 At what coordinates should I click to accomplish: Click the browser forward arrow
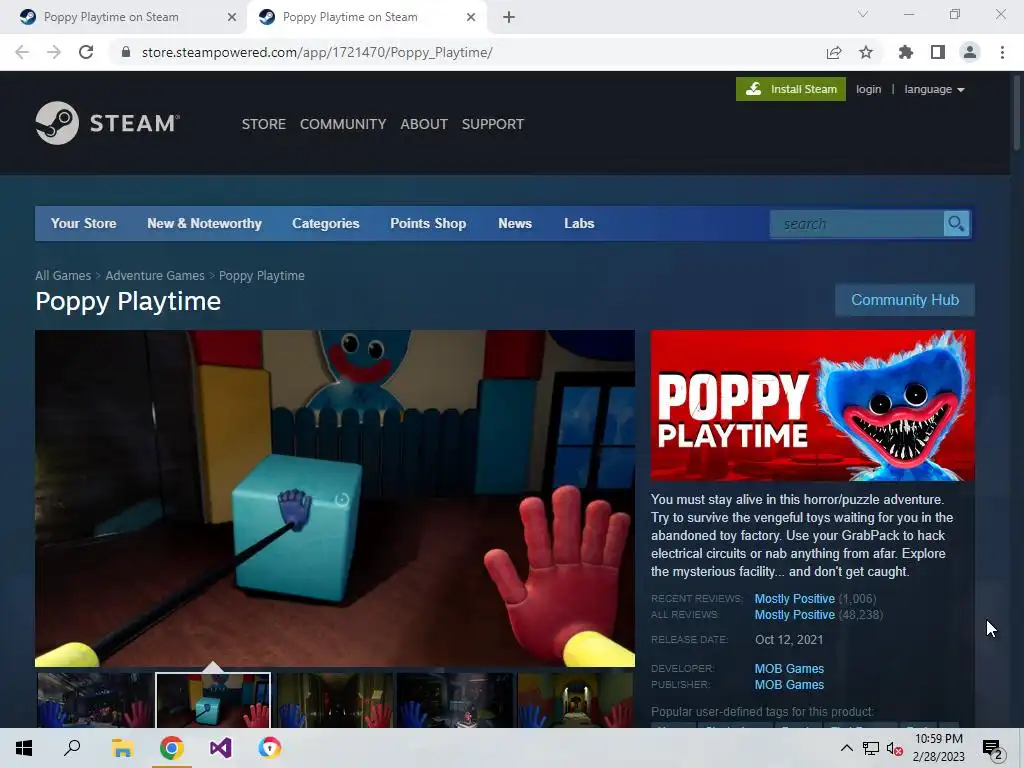point(54,52)
